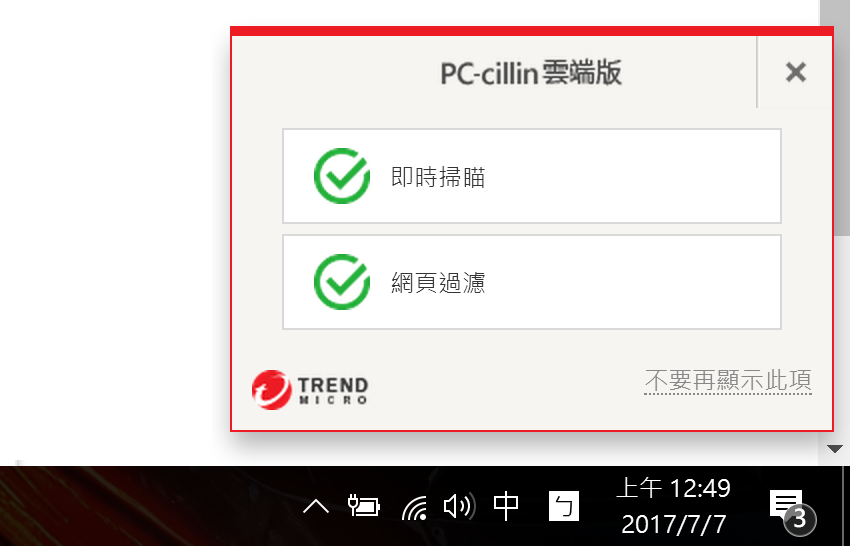The width and height of the screenshot is (850, 546).
Task: Click the scrollbar down arrow
Action: pyautogui.click(x=835, y=449)
